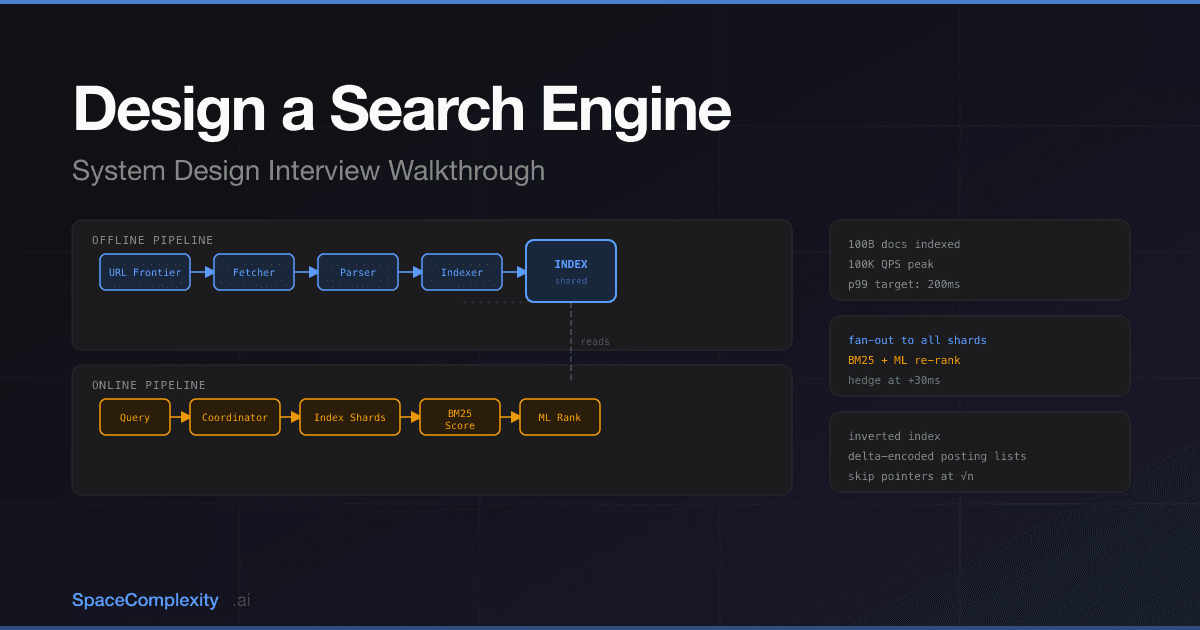This screenshot has height=630, width=1200.
Task: Click the 'ONLINE PIPELINE' label
Action: pyautogui.click(x=149, y=385)
